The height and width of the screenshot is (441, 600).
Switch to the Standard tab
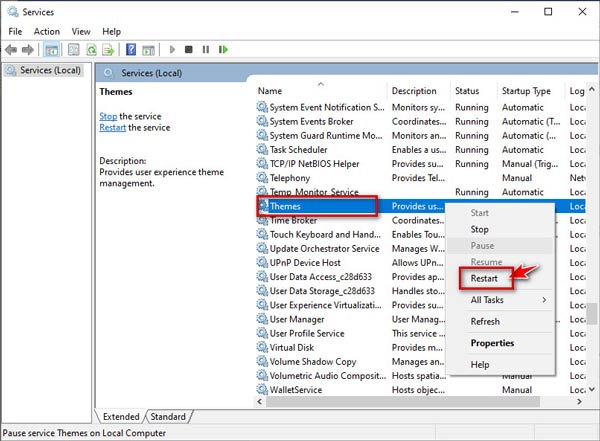(x=168, y=415)
